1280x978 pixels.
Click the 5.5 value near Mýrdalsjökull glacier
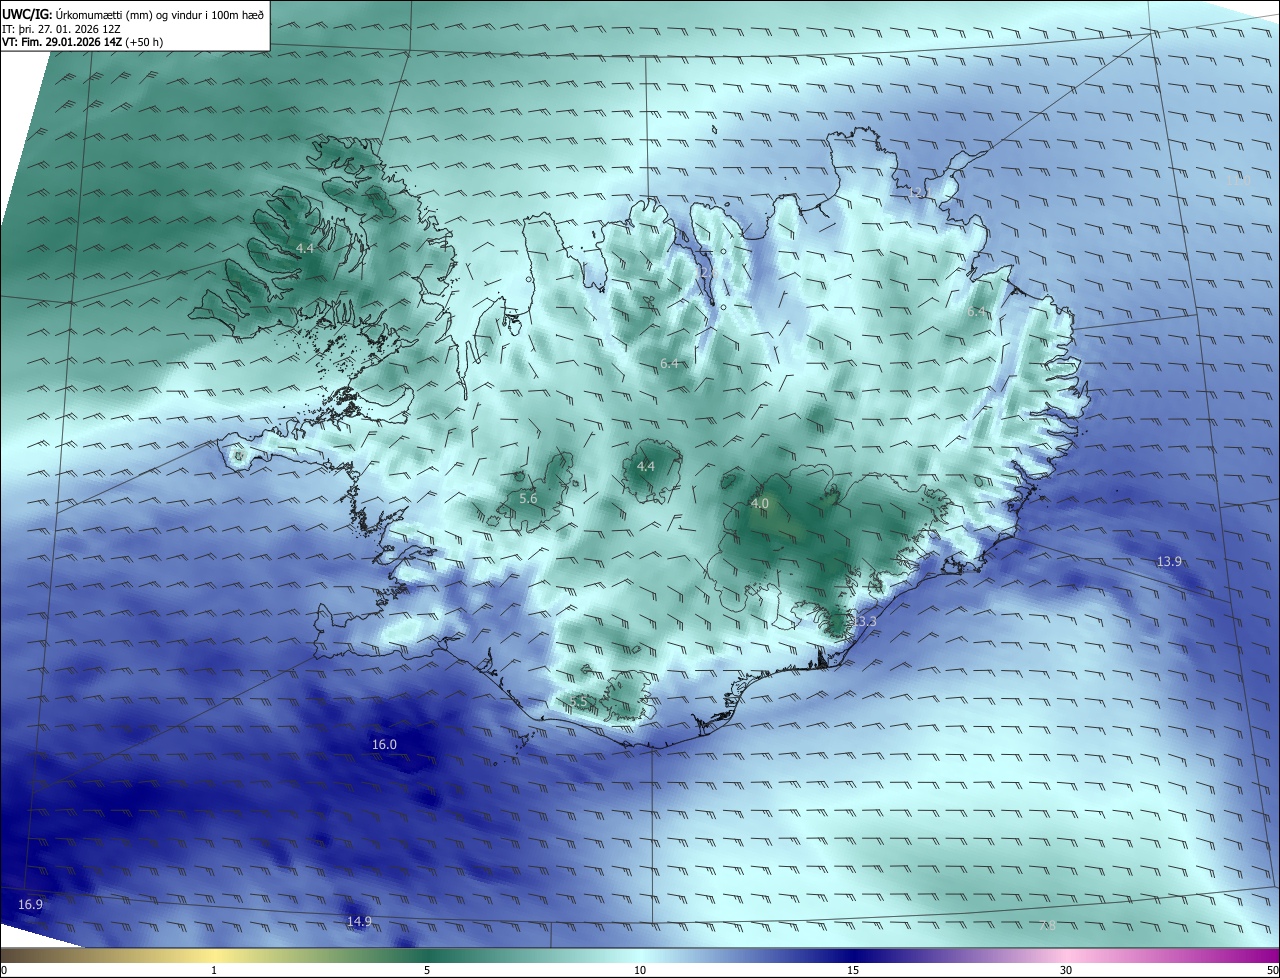point(580,702)
